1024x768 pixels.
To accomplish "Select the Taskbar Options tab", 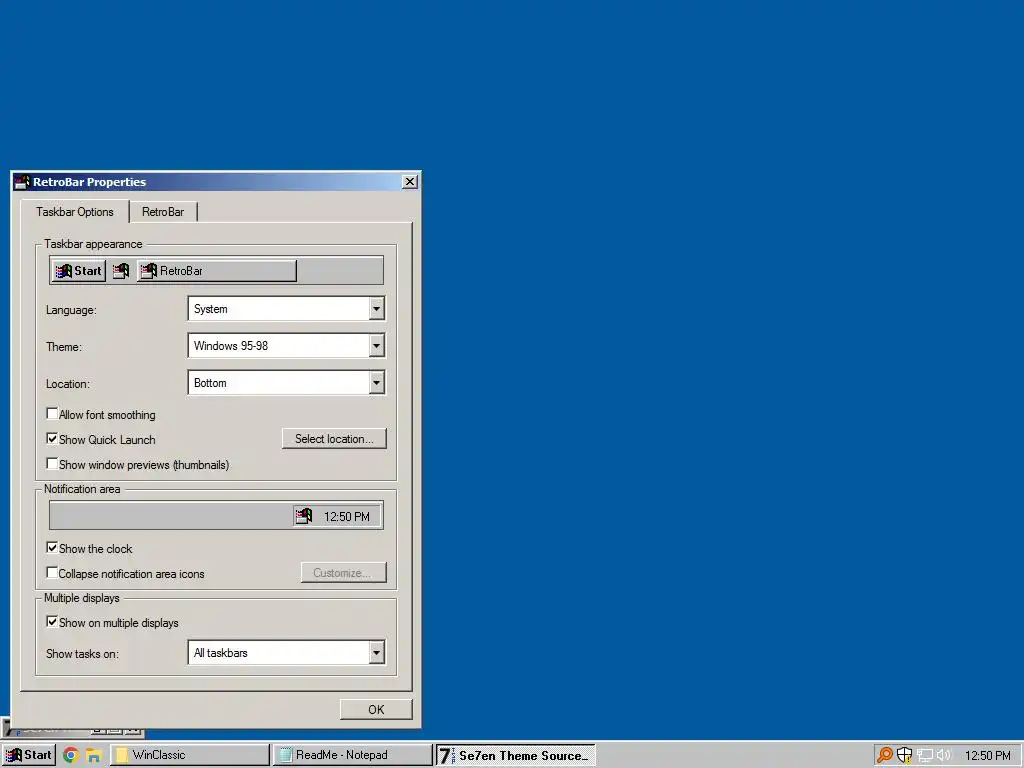I will (74, 212).
